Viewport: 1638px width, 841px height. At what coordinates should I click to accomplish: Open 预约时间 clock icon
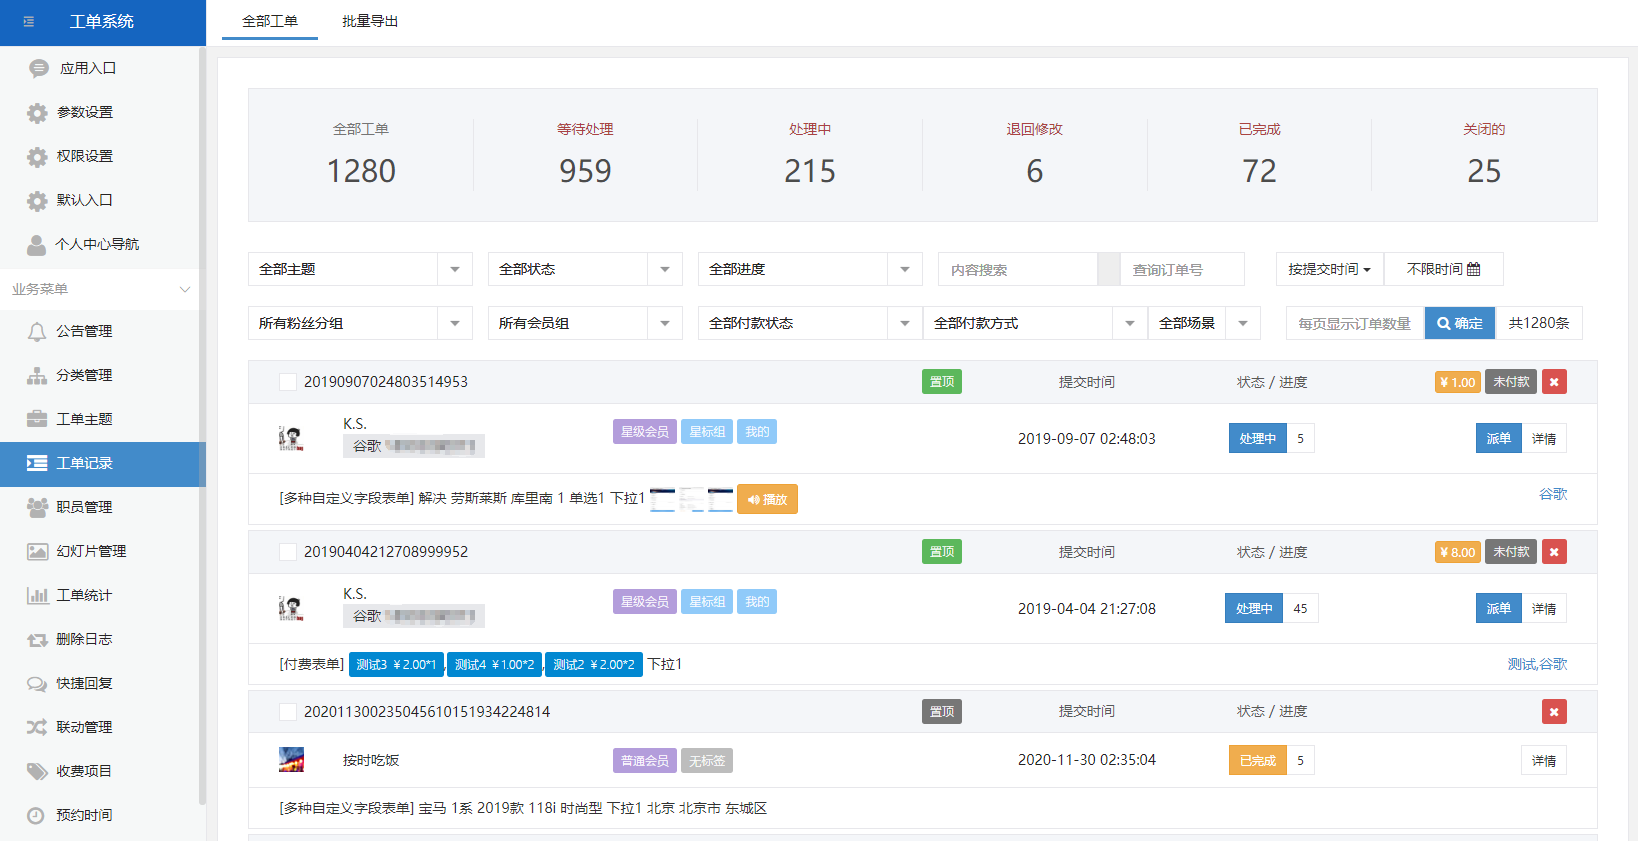[x=36, y=815]
